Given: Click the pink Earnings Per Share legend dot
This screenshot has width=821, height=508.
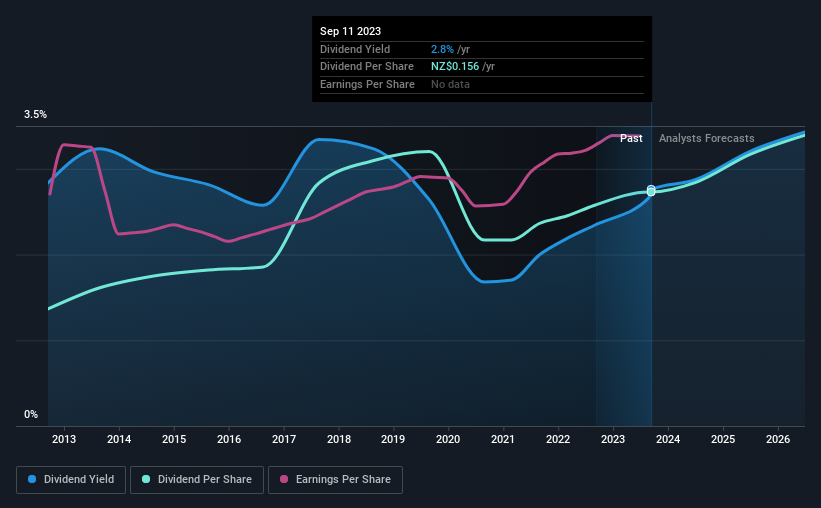Looking at the screenshot, I should point(284,479).
